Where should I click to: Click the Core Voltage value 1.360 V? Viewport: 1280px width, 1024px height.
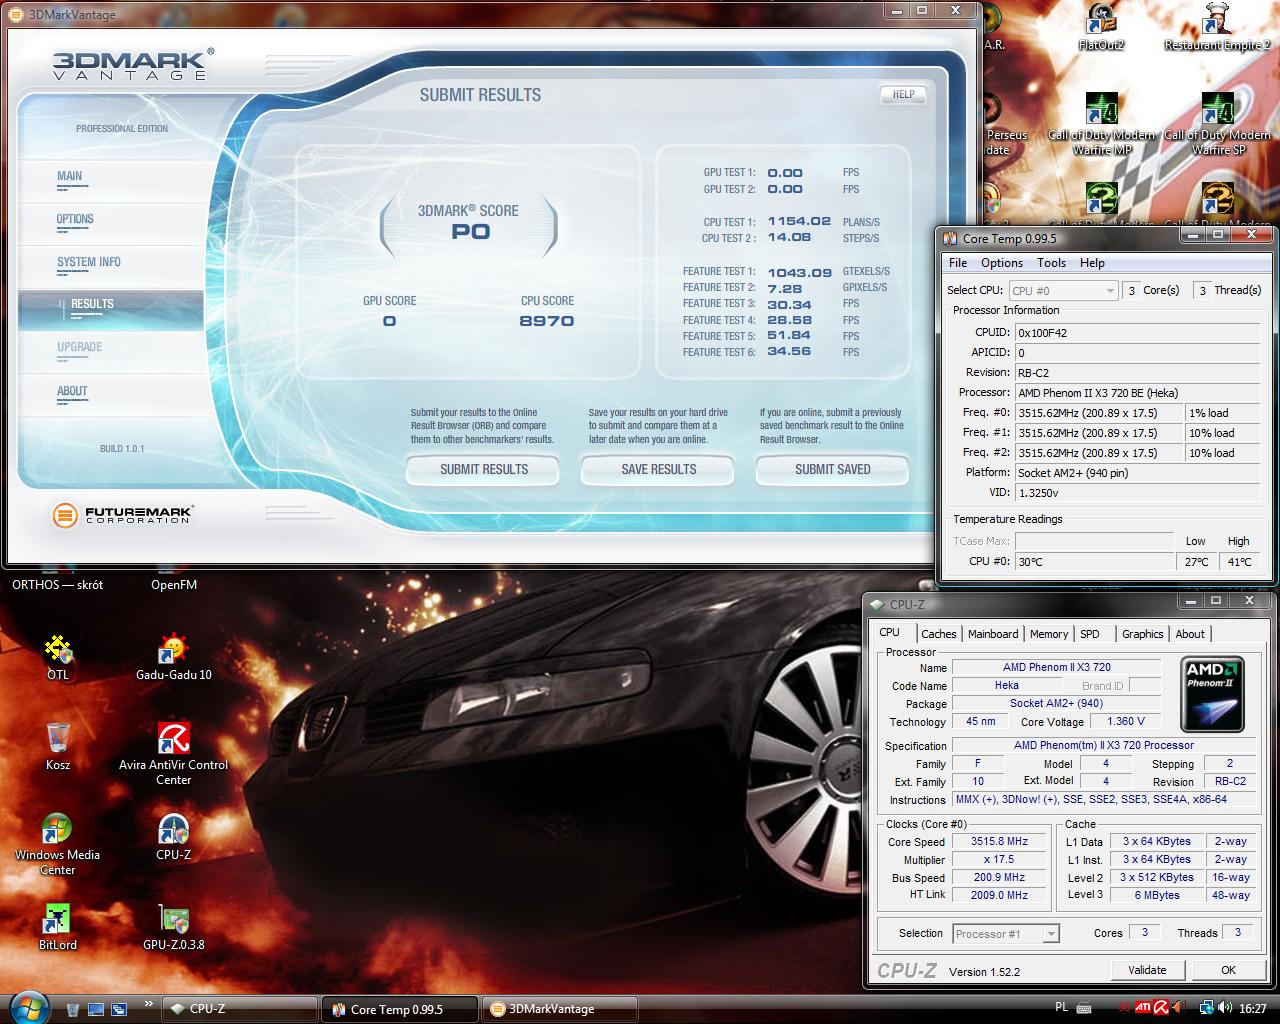click(1125, 721)
